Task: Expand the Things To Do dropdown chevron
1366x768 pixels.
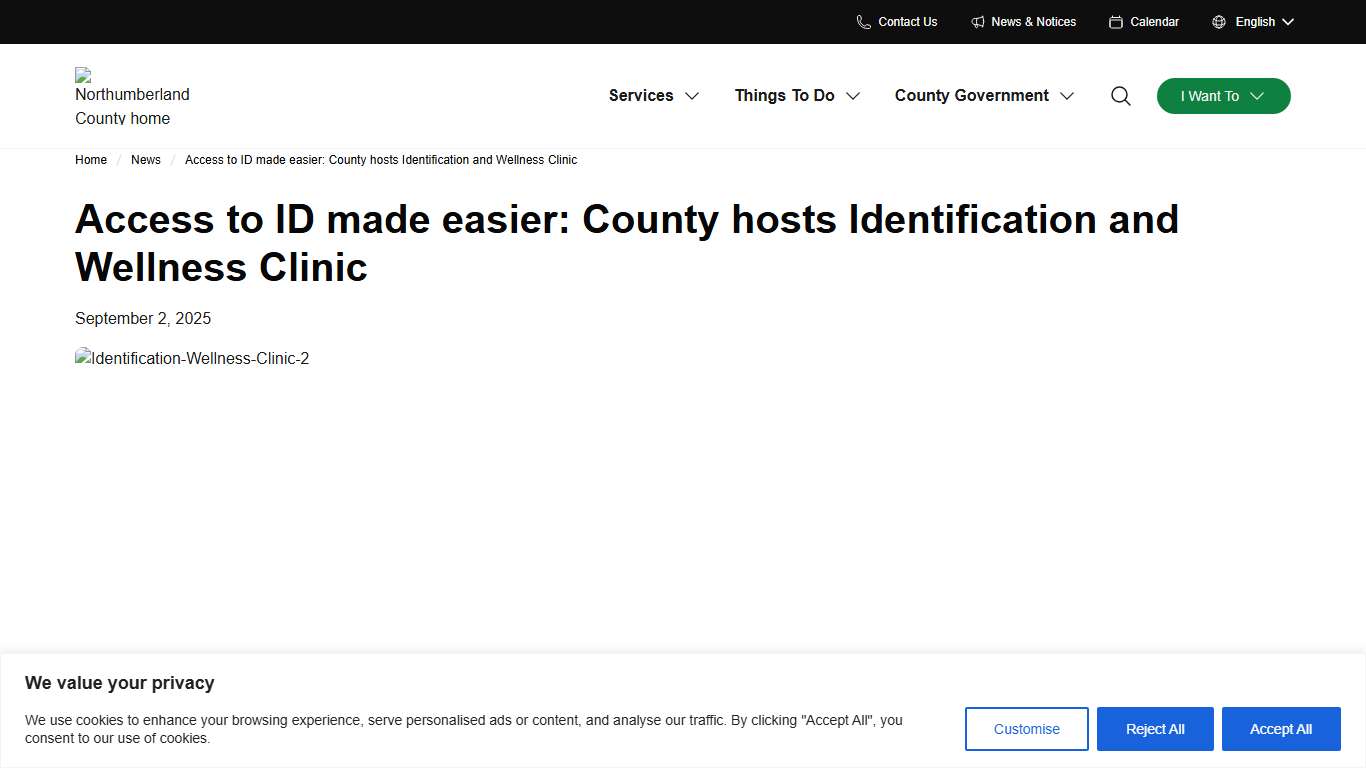Action: coord(853,96)
